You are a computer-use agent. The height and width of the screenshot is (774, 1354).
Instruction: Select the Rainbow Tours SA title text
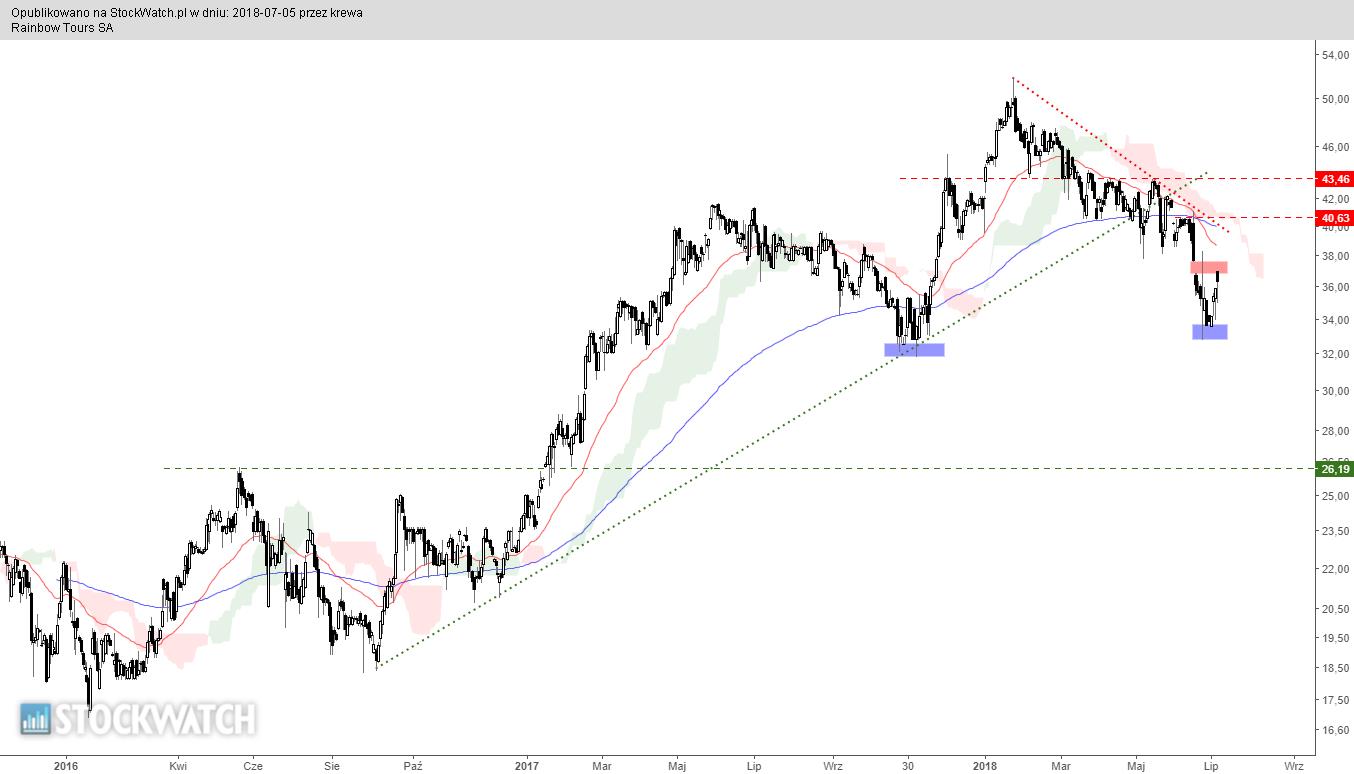click(x=62, y=28)
